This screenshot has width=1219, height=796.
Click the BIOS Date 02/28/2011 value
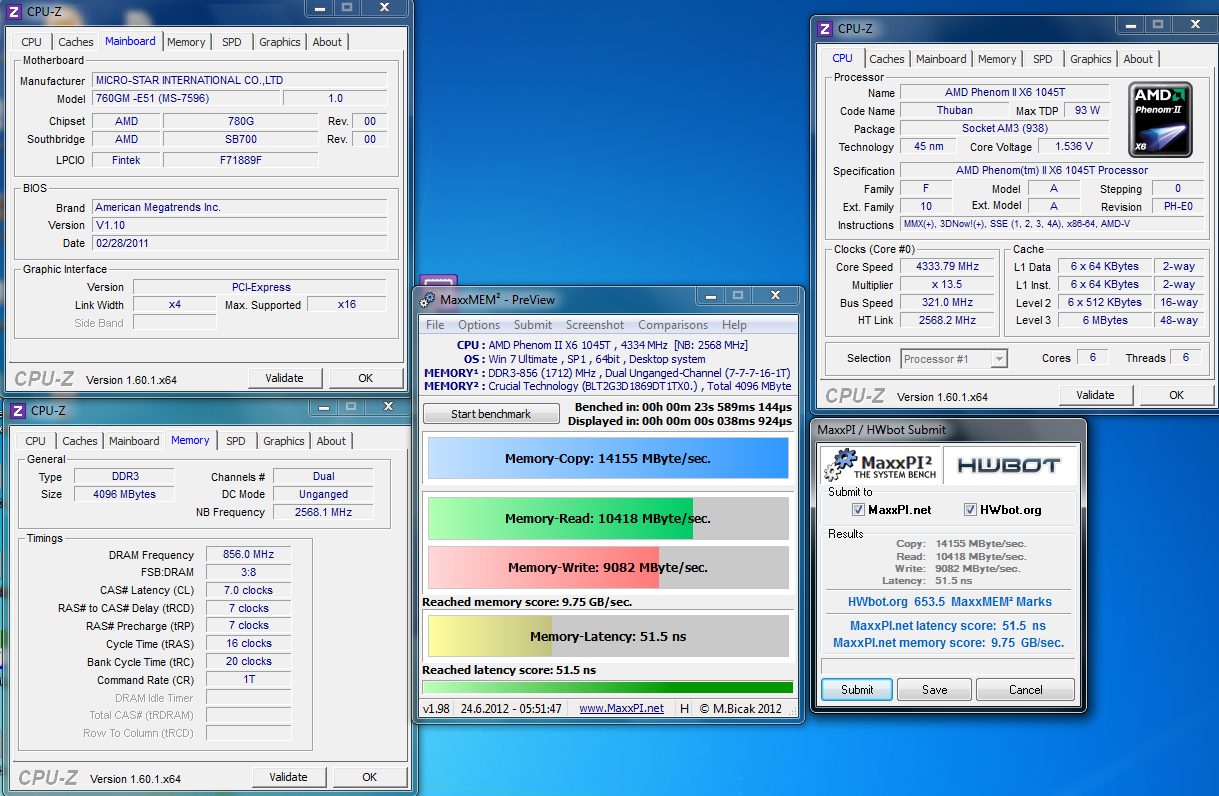(x=239, y=243)
